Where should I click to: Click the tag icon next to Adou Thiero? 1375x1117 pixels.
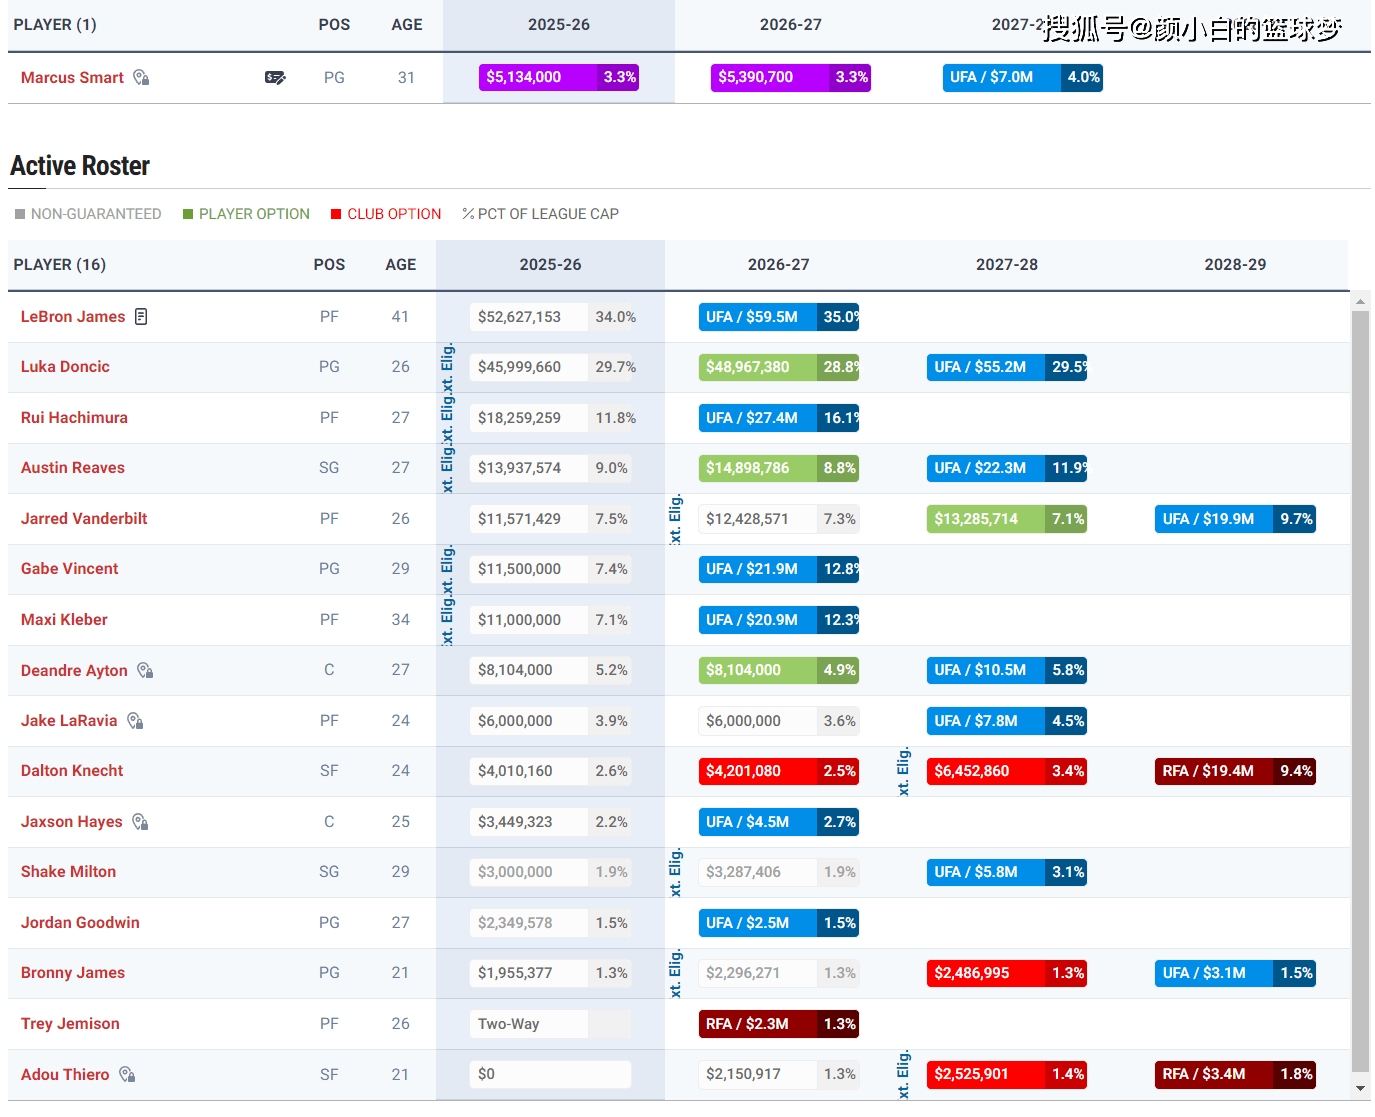pyautogui.click(x=127, y=1075)
